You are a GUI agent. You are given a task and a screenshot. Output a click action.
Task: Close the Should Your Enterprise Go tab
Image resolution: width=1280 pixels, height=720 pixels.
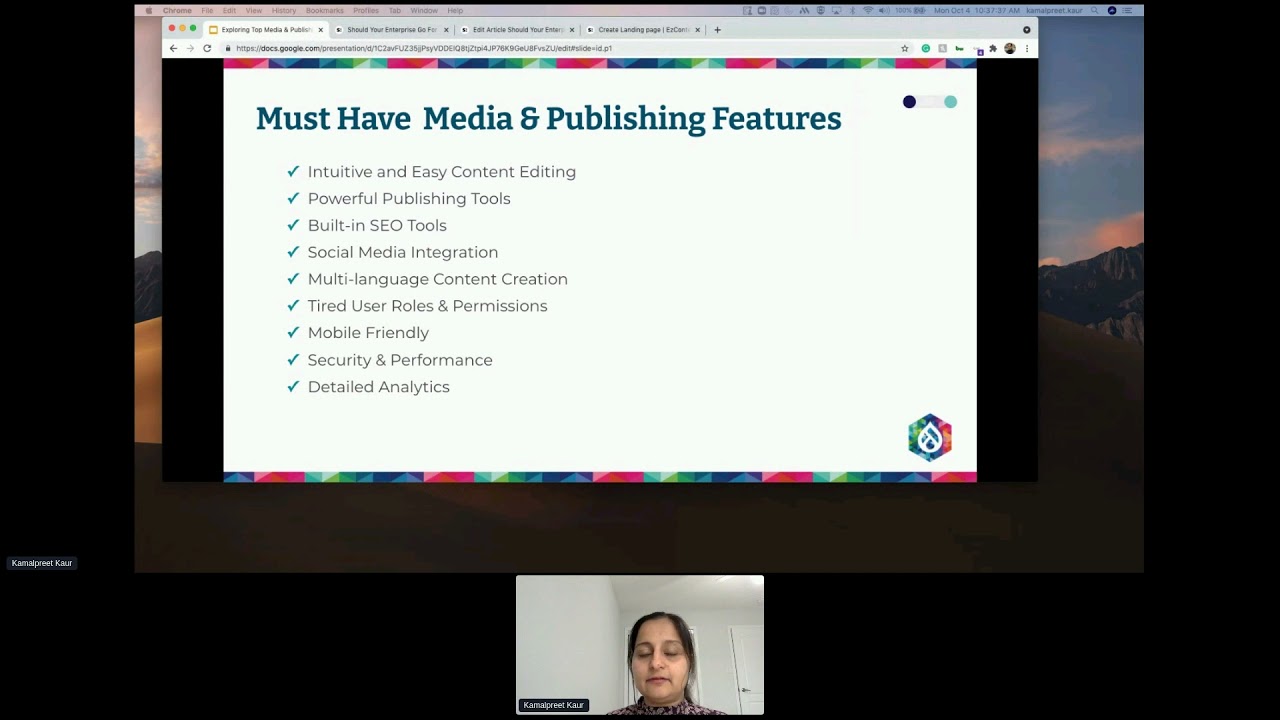pos(446,30)
